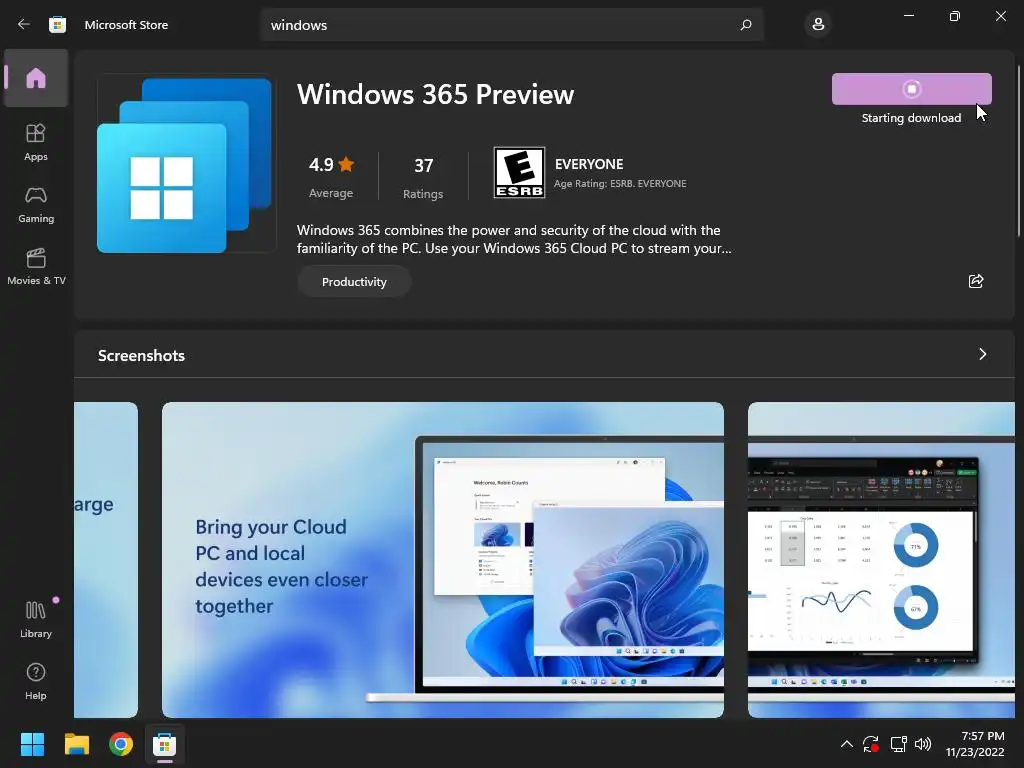Open Help from the sidebar
Viewport: 1024px width, 768px height.
point(36,681)
